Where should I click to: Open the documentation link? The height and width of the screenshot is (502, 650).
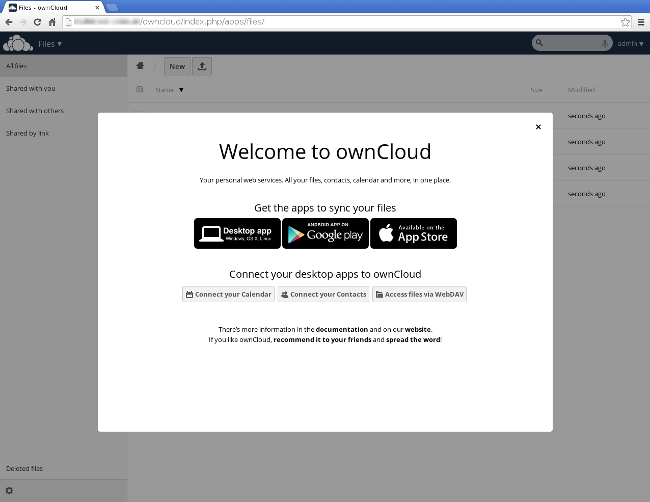342,330
